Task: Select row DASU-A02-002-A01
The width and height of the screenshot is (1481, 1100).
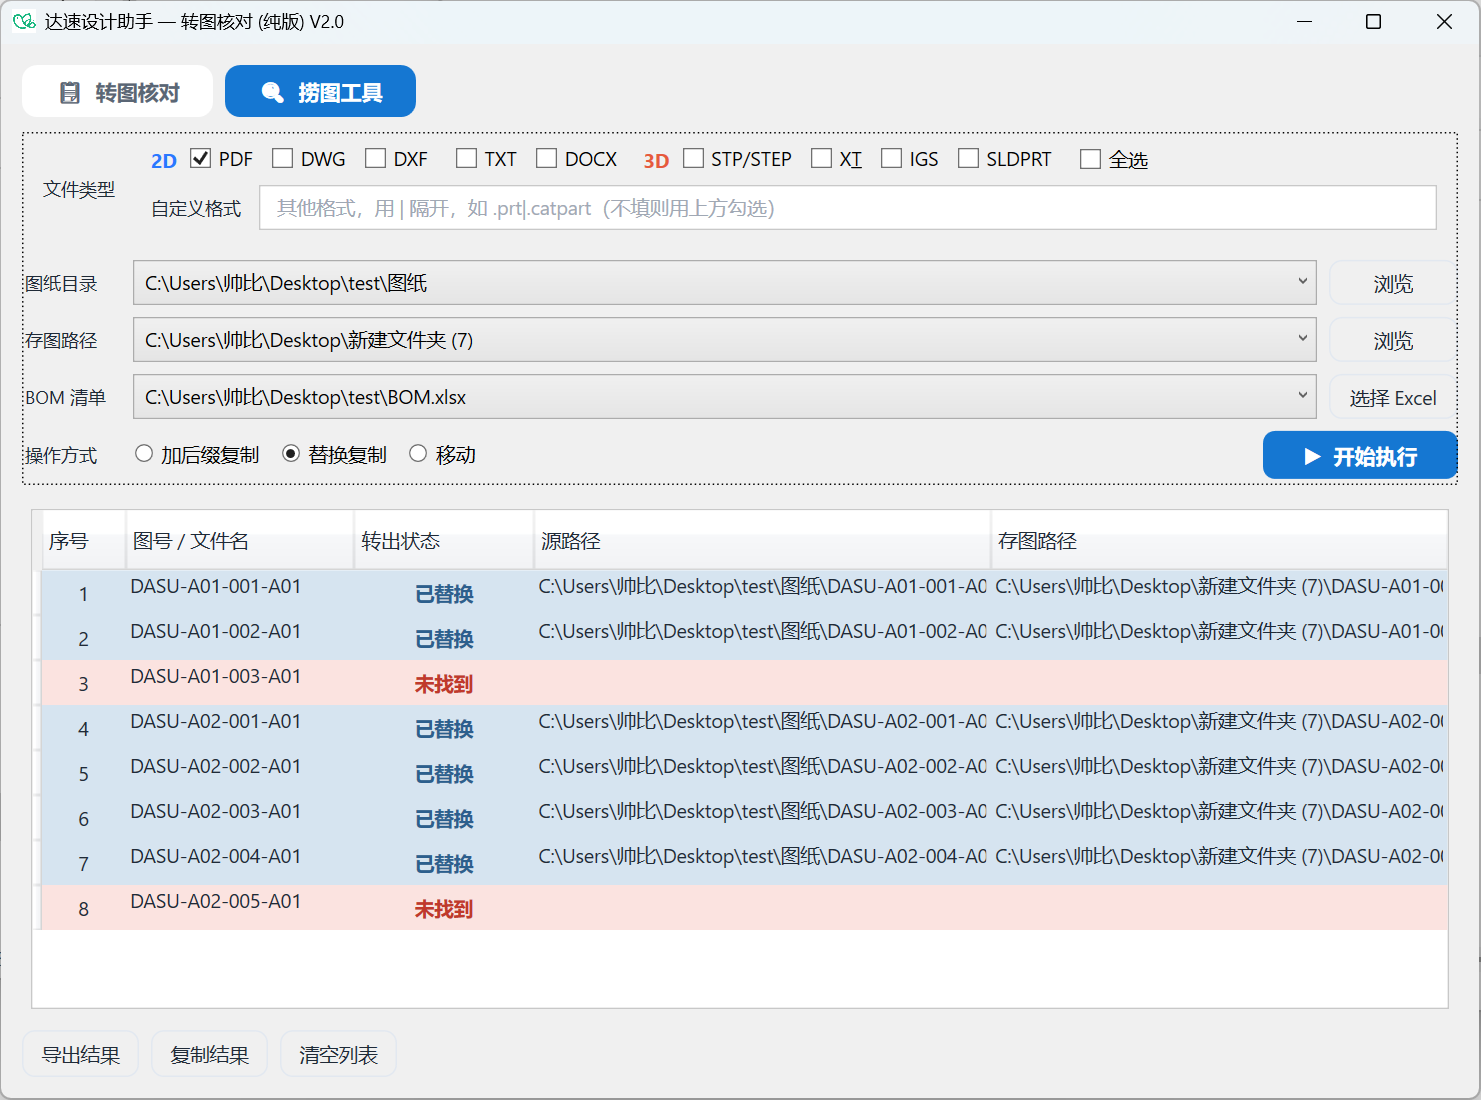Action: [x=744, y=773]
